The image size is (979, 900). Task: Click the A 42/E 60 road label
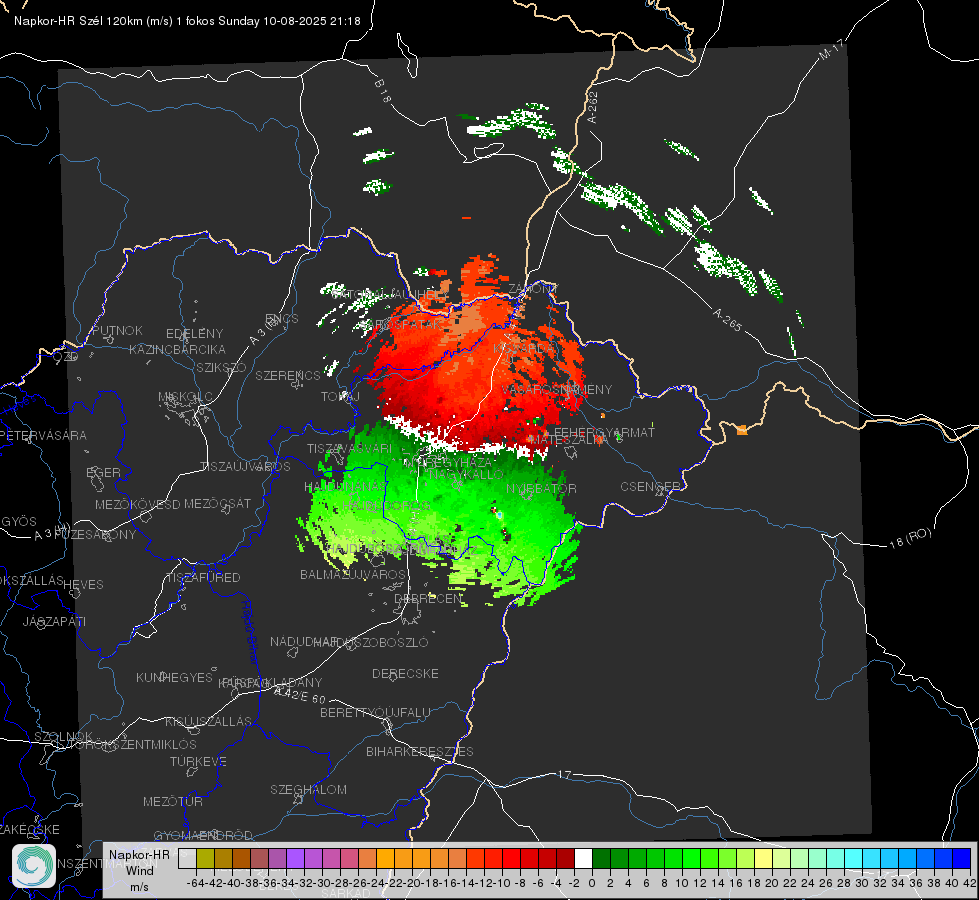pos(300,695)
